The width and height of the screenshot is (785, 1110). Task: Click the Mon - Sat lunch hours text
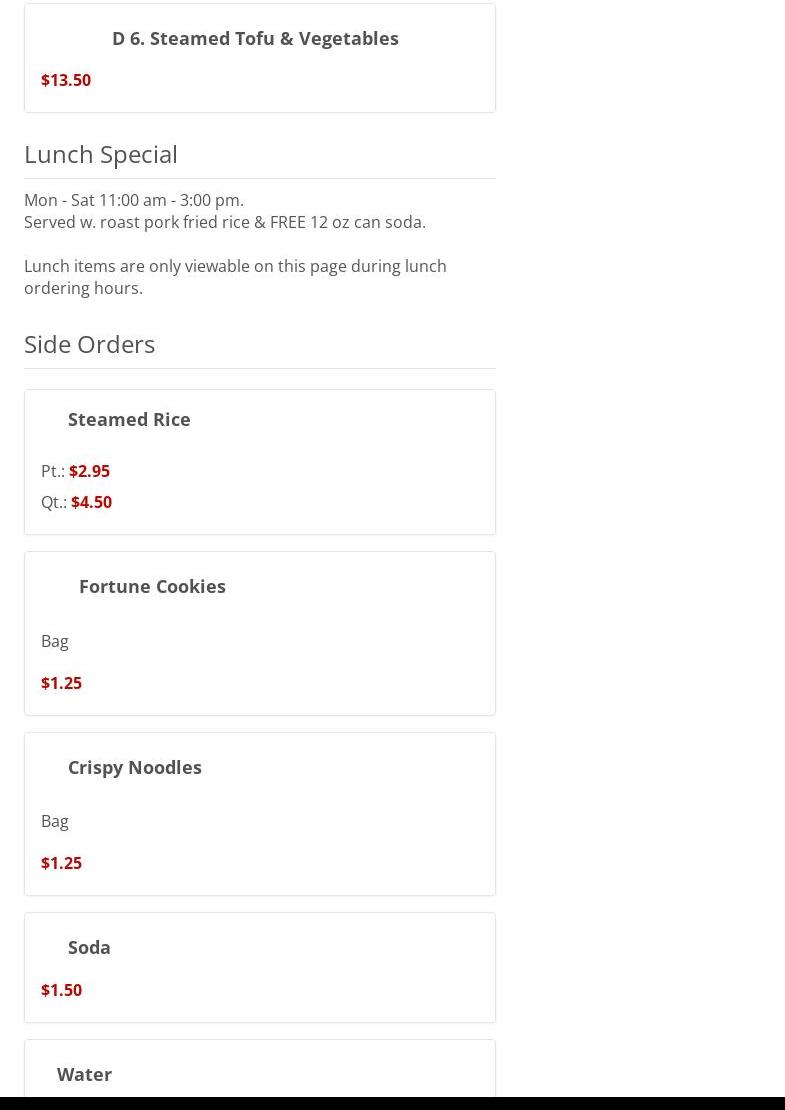134,200
